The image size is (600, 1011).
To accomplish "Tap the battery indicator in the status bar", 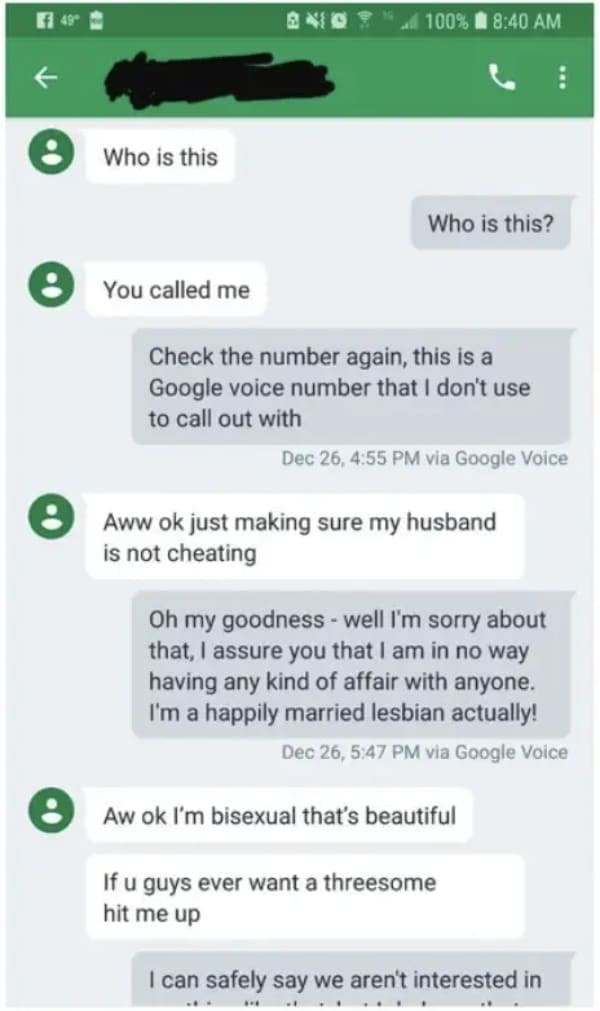I will click(x=479, y=21).
